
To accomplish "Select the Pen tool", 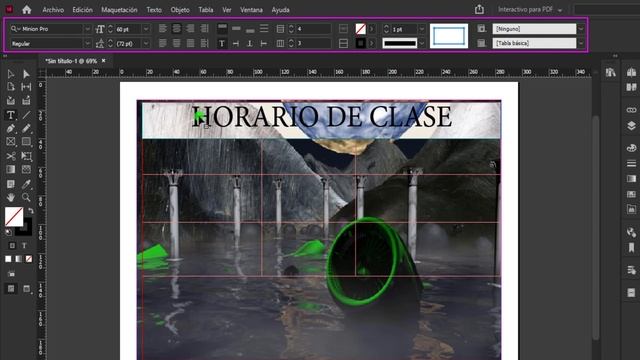I will [11, 129].
